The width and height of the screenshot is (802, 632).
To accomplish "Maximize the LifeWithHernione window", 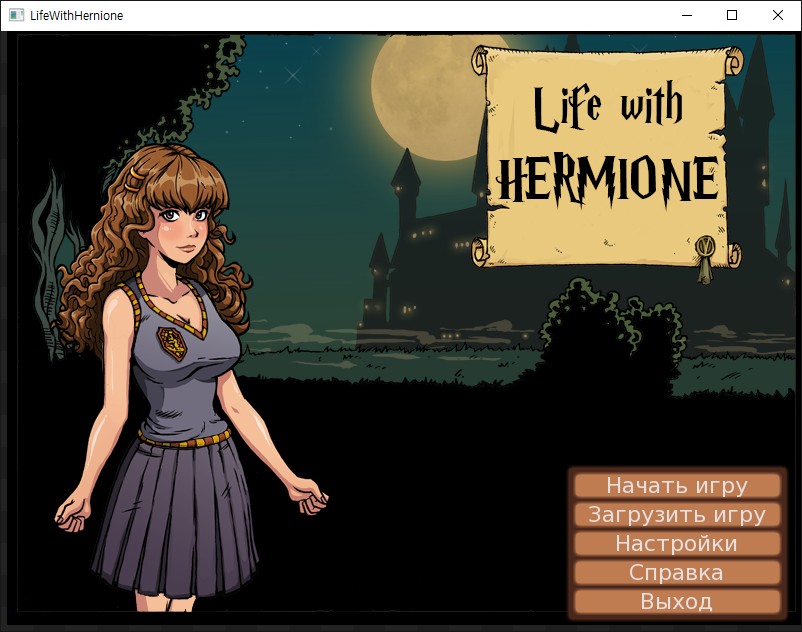I will 732,15.
